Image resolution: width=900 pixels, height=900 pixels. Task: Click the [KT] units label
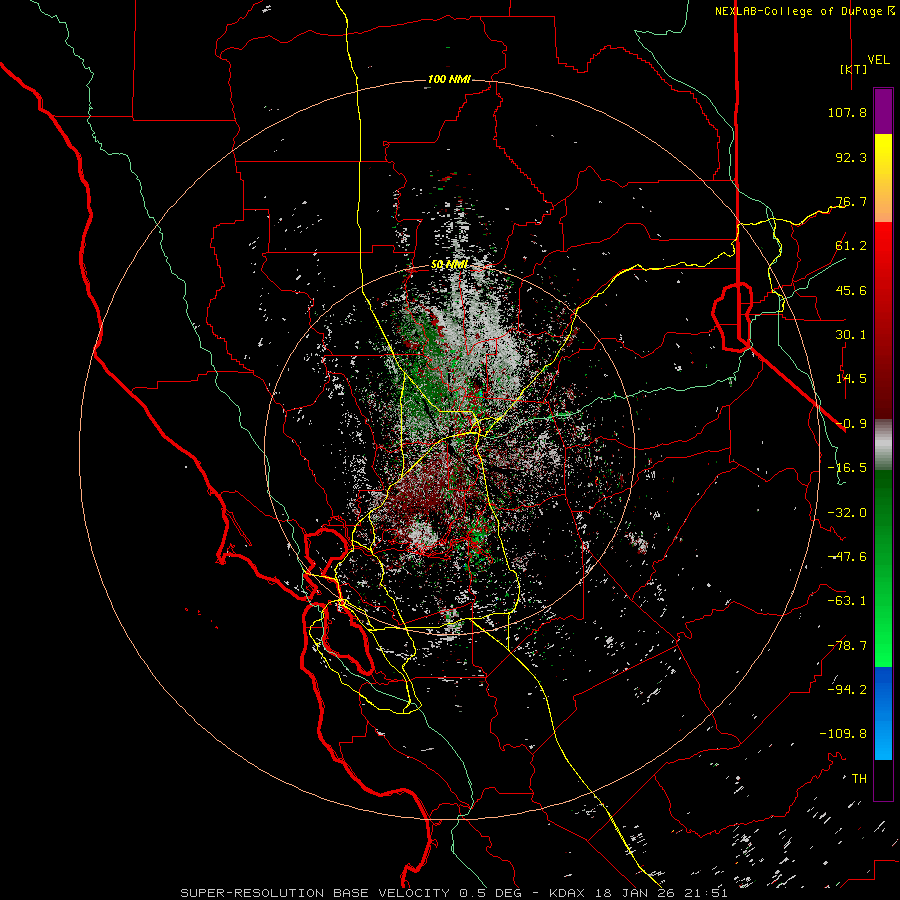pyautogui.click(x=854, y=69)
